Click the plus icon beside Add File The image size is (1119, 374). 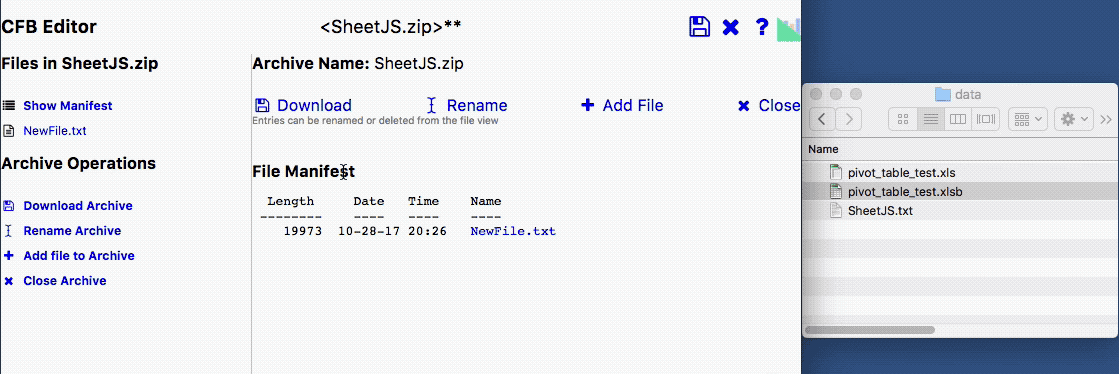pyautogui.click(x=587, y=106)
